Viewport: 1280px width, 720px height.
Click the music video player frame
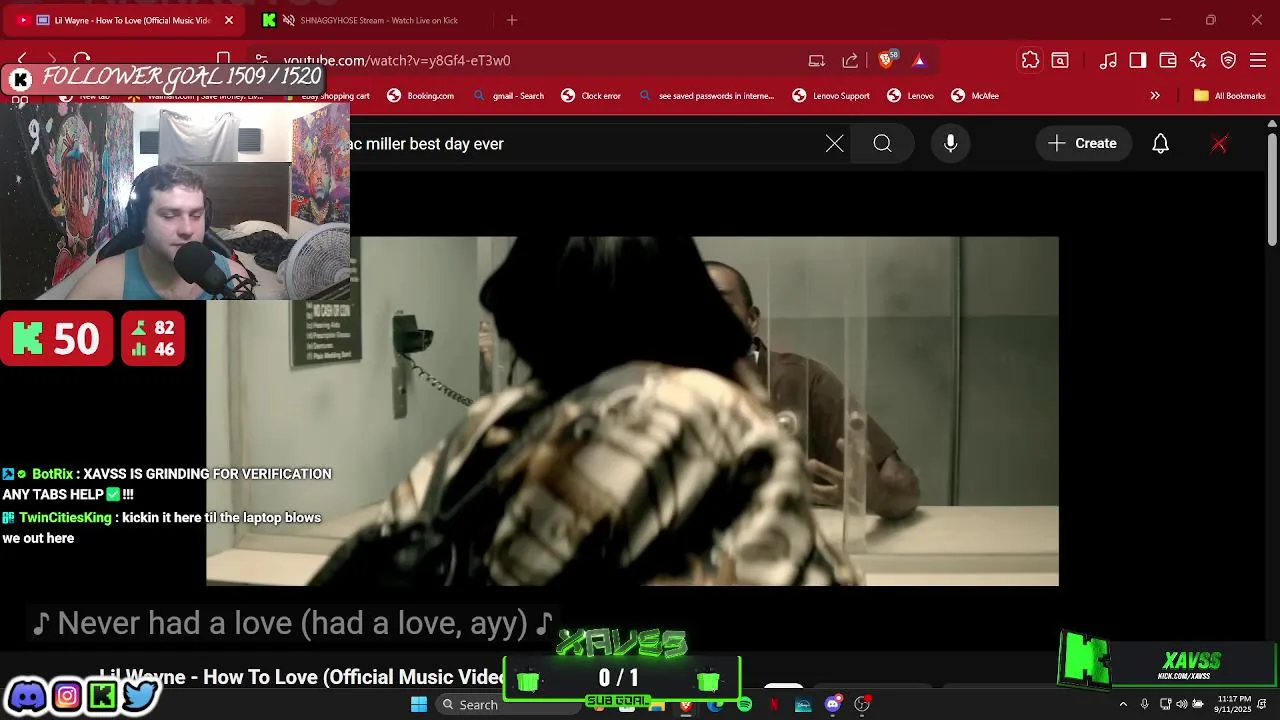coord(632,411)
